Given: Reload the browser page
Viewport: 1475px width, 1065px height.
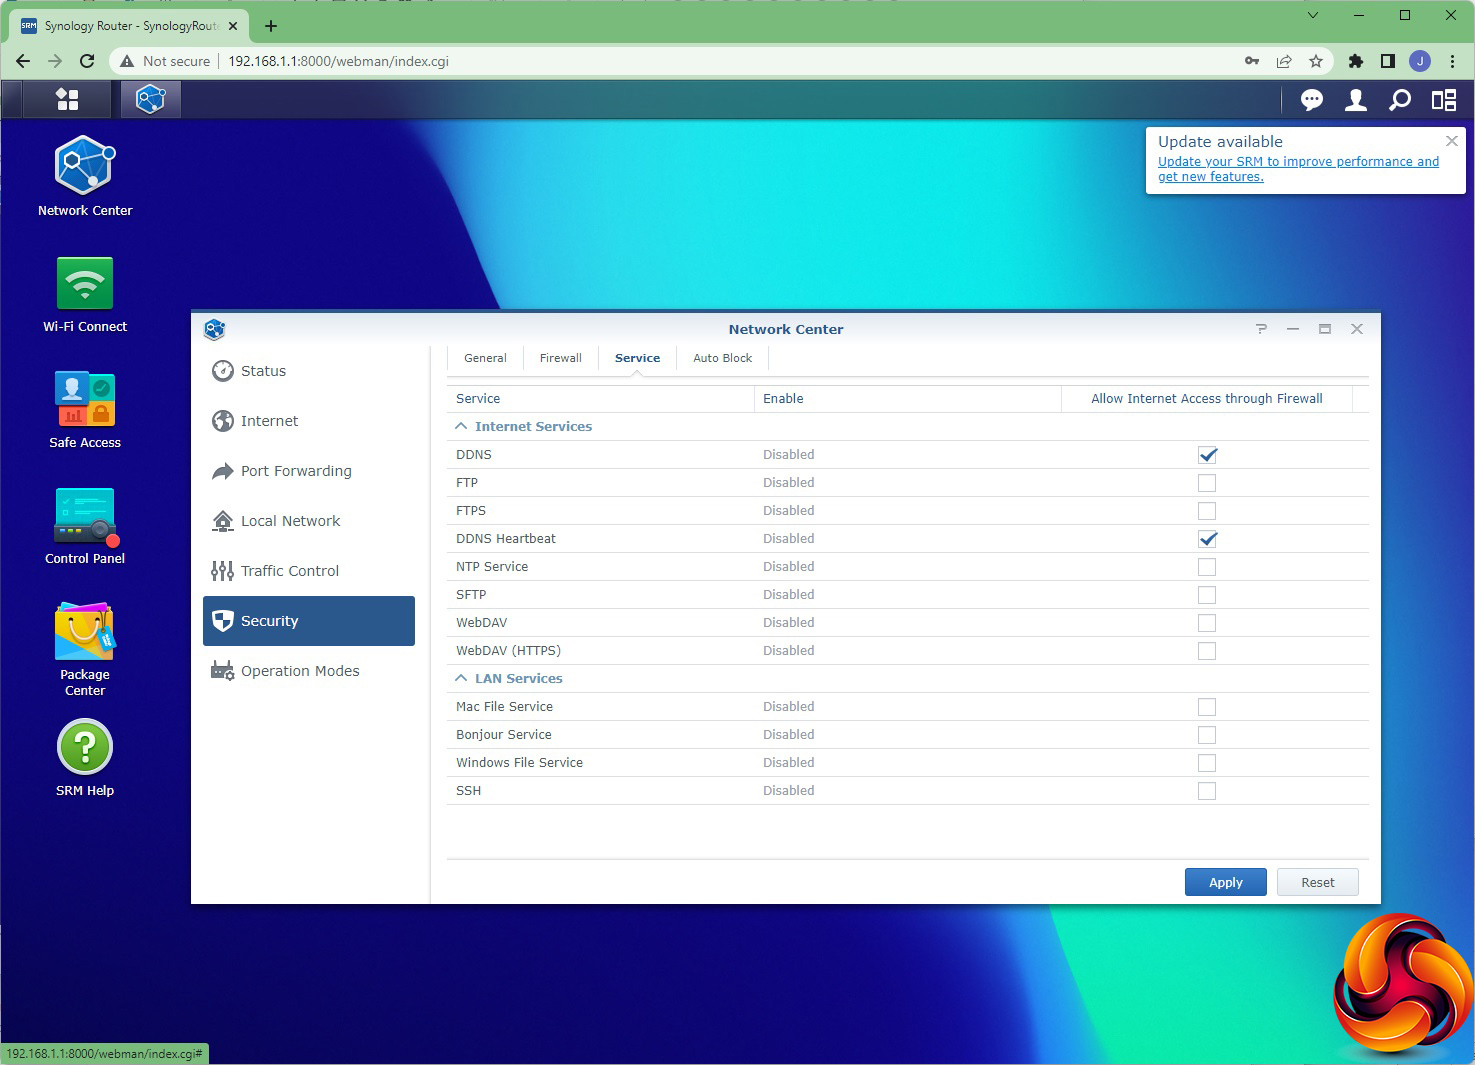Looking at the screenshot, I should tap(87, 61).
